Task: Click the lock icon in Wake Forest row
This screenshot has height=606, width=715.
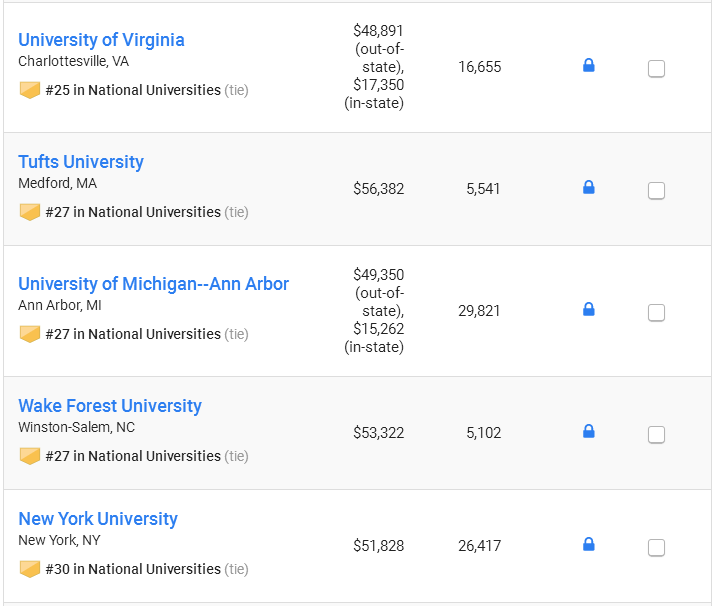Action: click(x=589, y=431)
